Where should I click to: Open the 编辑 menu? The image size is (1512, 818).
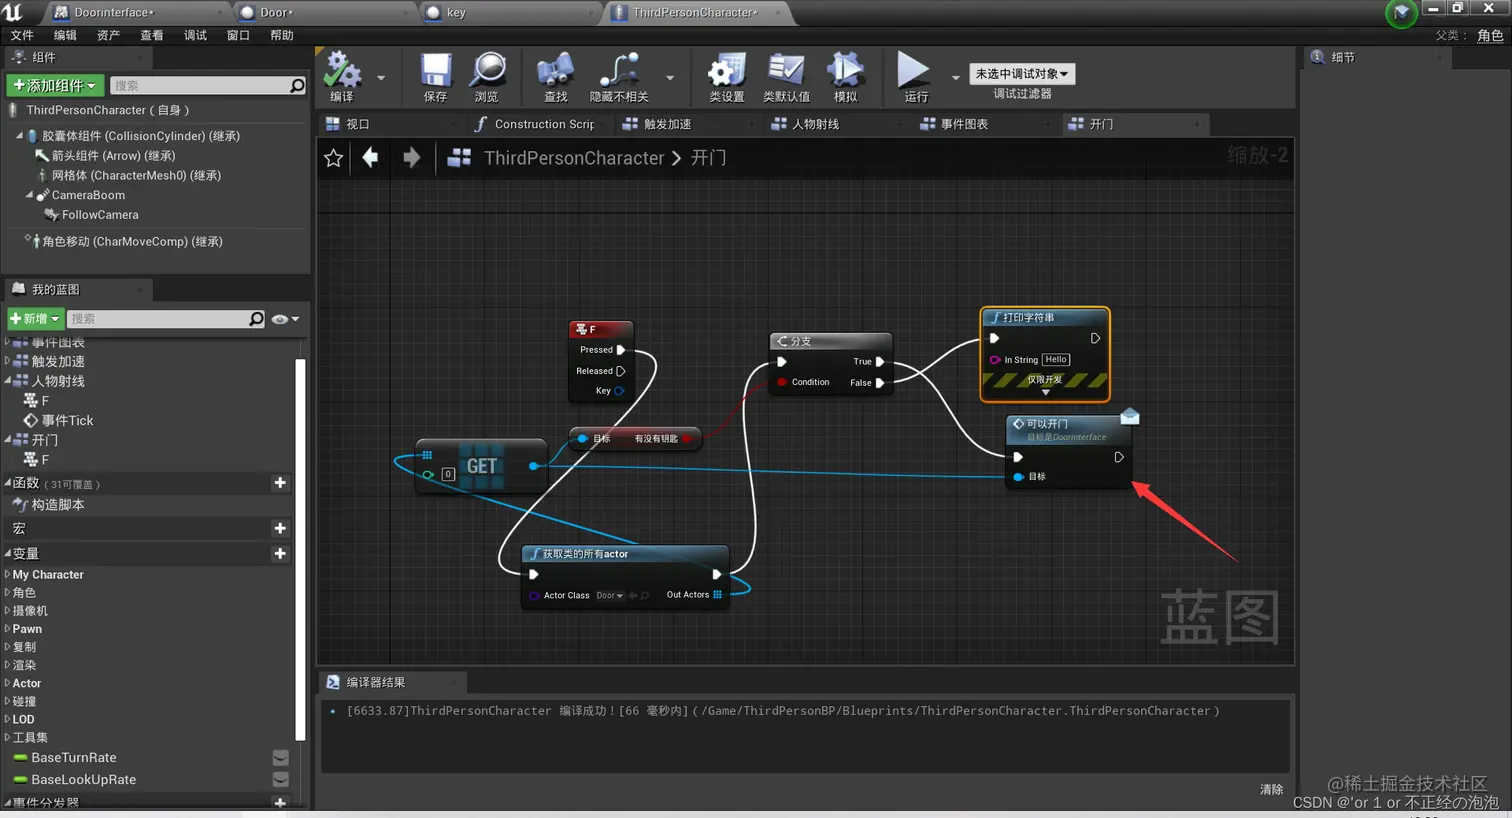[65, 35]
